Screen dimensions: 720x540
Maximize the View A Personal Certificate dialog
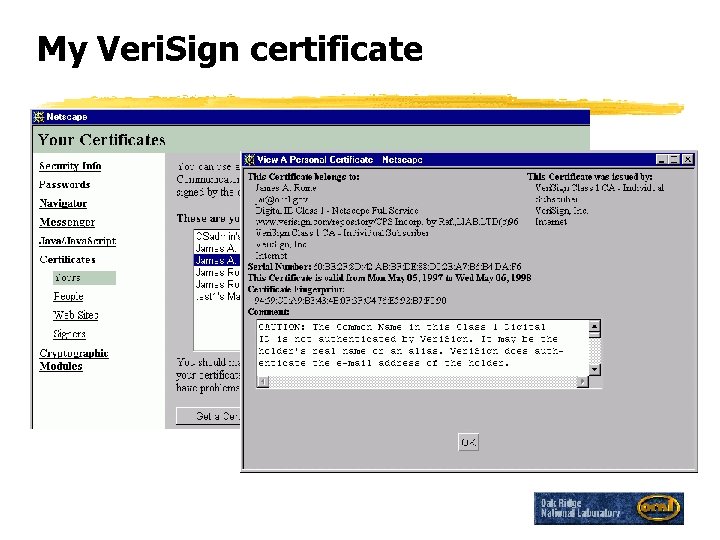(x=674, y=159)
